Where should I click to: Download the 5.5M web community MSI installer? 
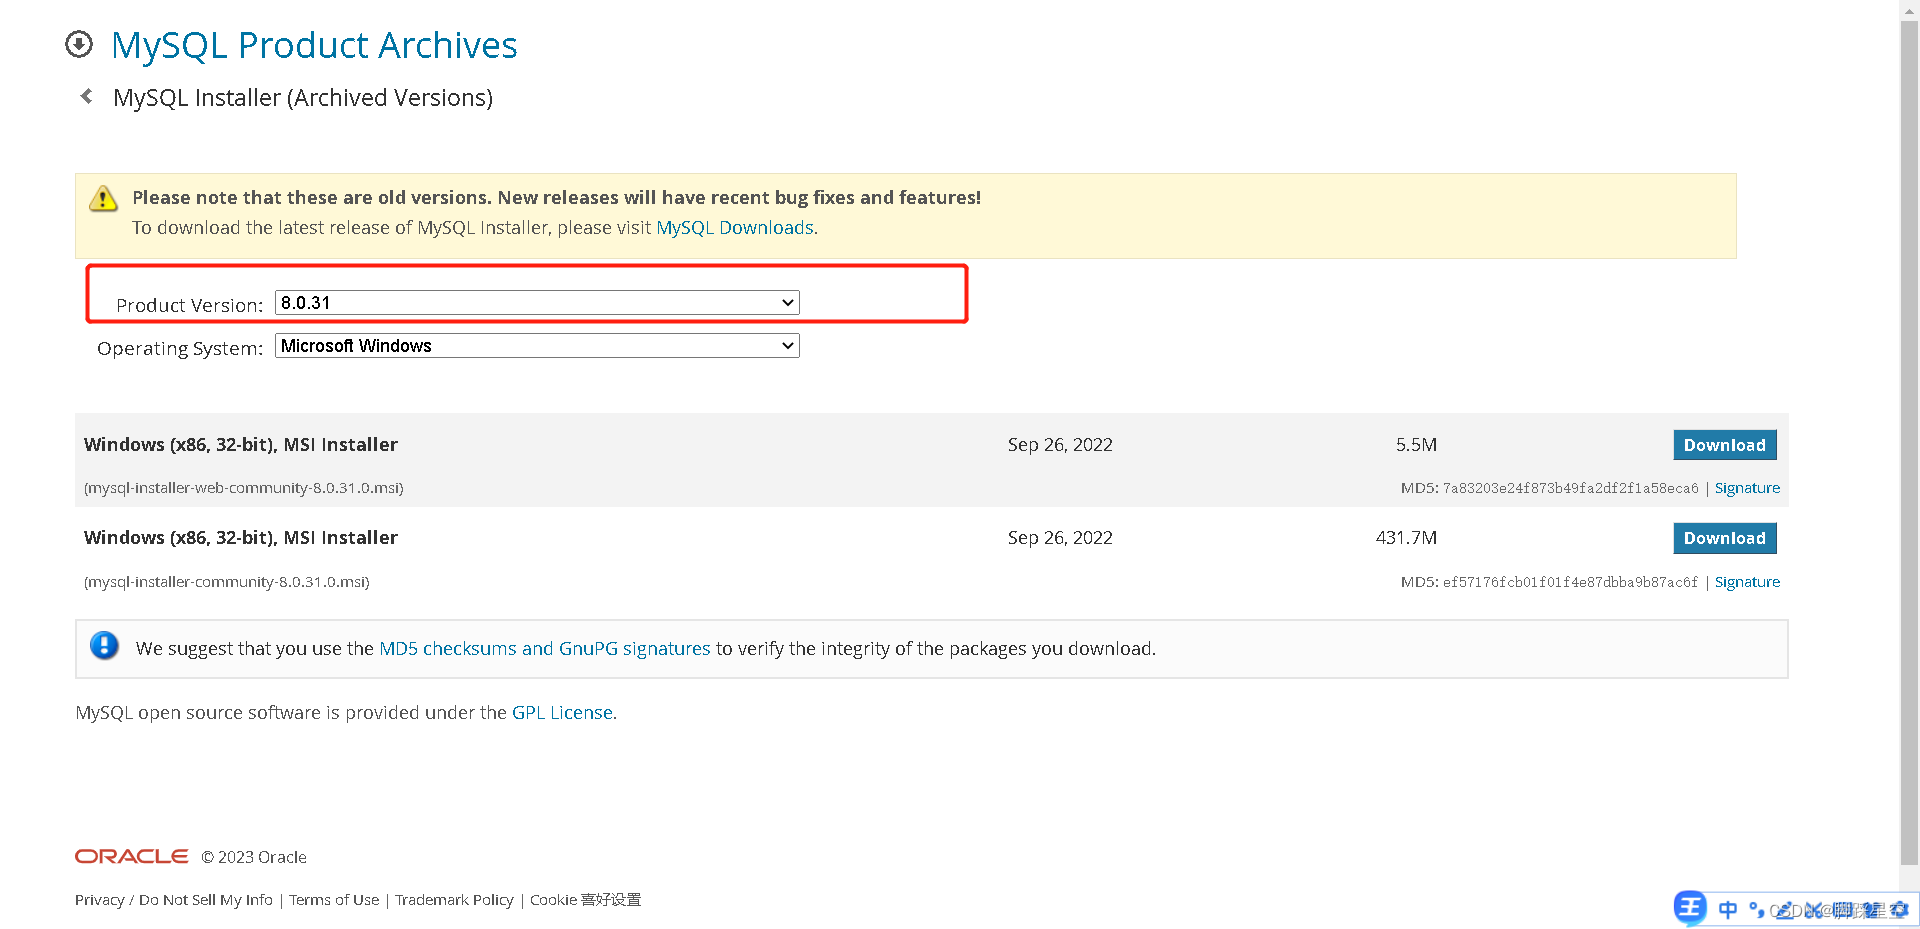click(1725, 445)
